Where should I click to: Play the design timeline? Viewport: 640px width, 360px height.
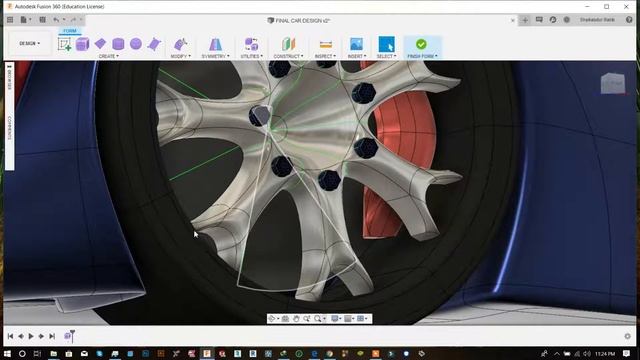coord(31,336)
